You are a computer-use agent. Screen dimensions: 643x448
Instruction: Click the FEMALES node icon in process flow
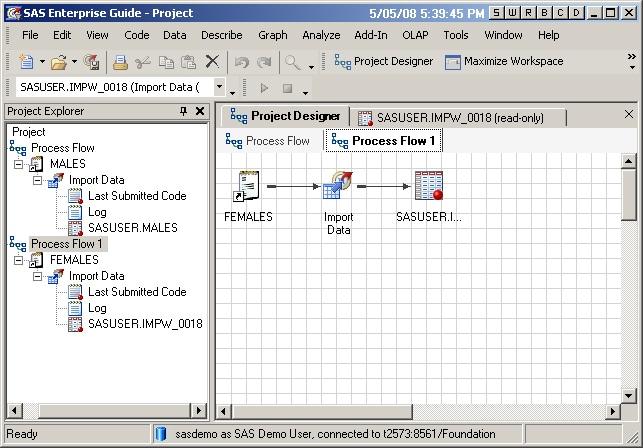pos(248,187)
